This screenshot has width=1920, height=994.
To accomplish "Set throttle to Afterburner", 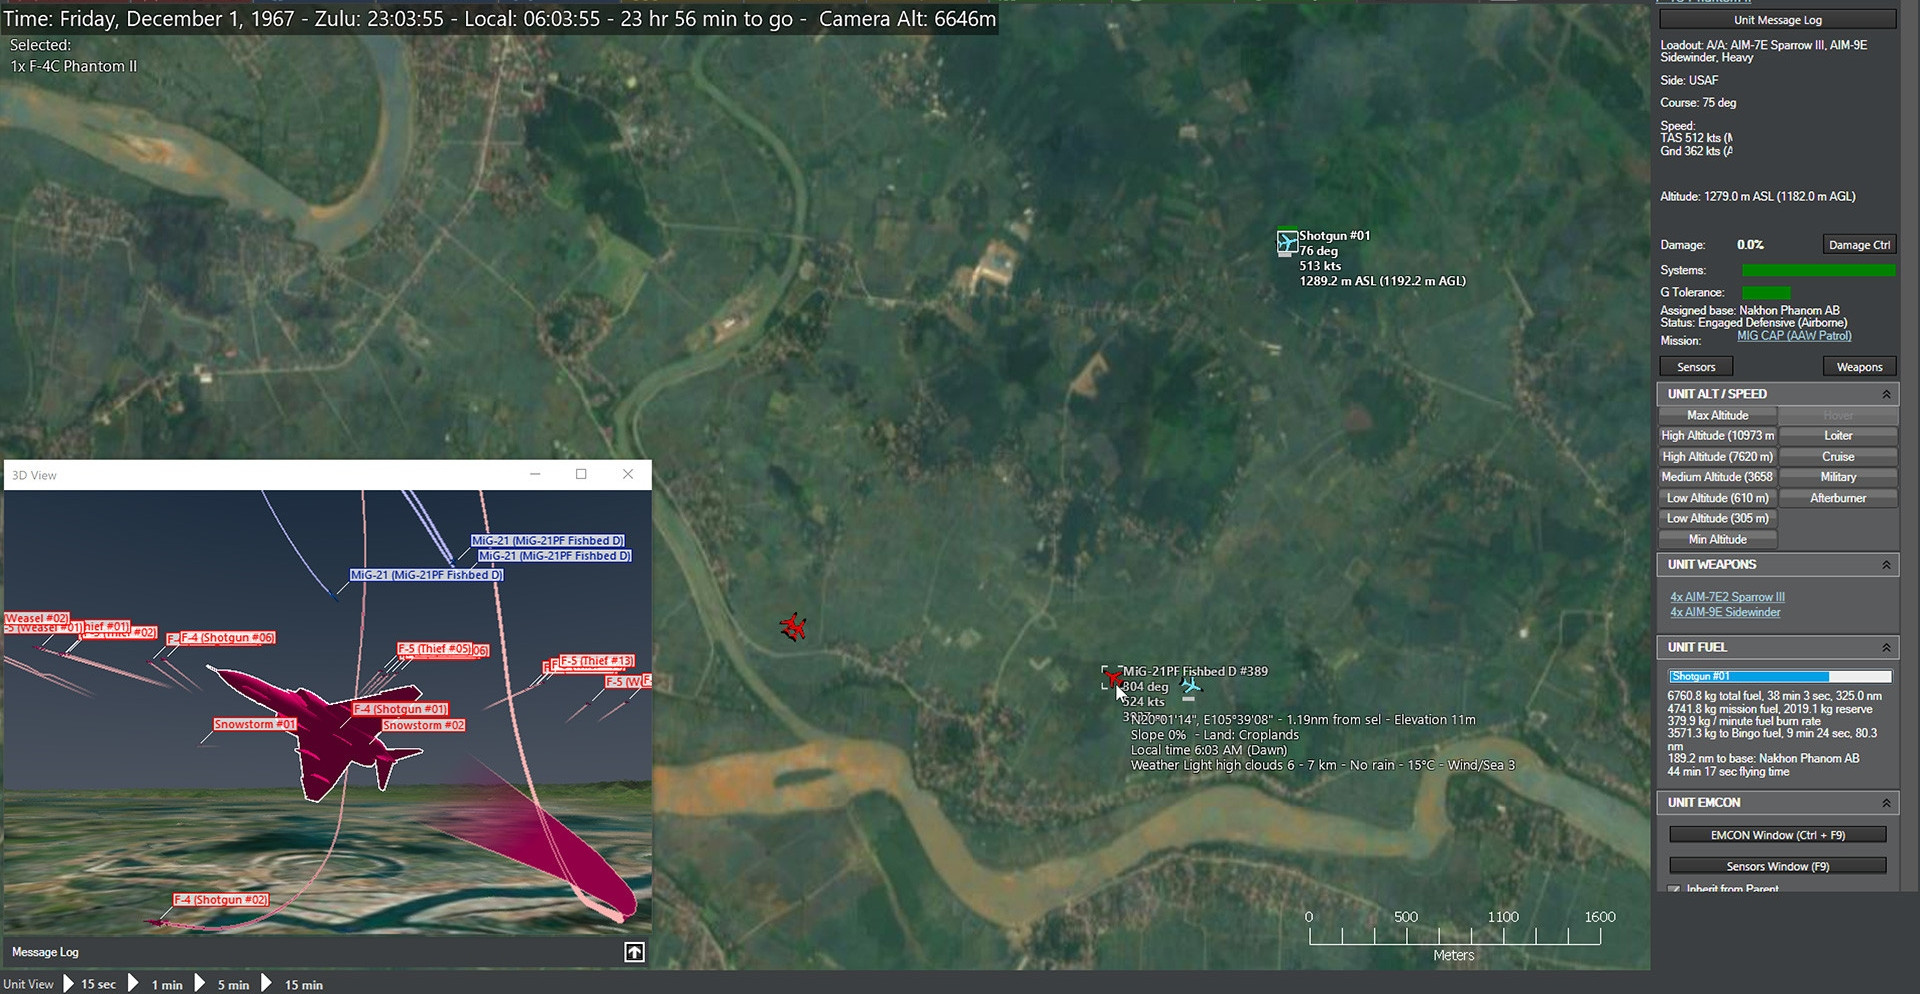I will tap(1837, 498).
